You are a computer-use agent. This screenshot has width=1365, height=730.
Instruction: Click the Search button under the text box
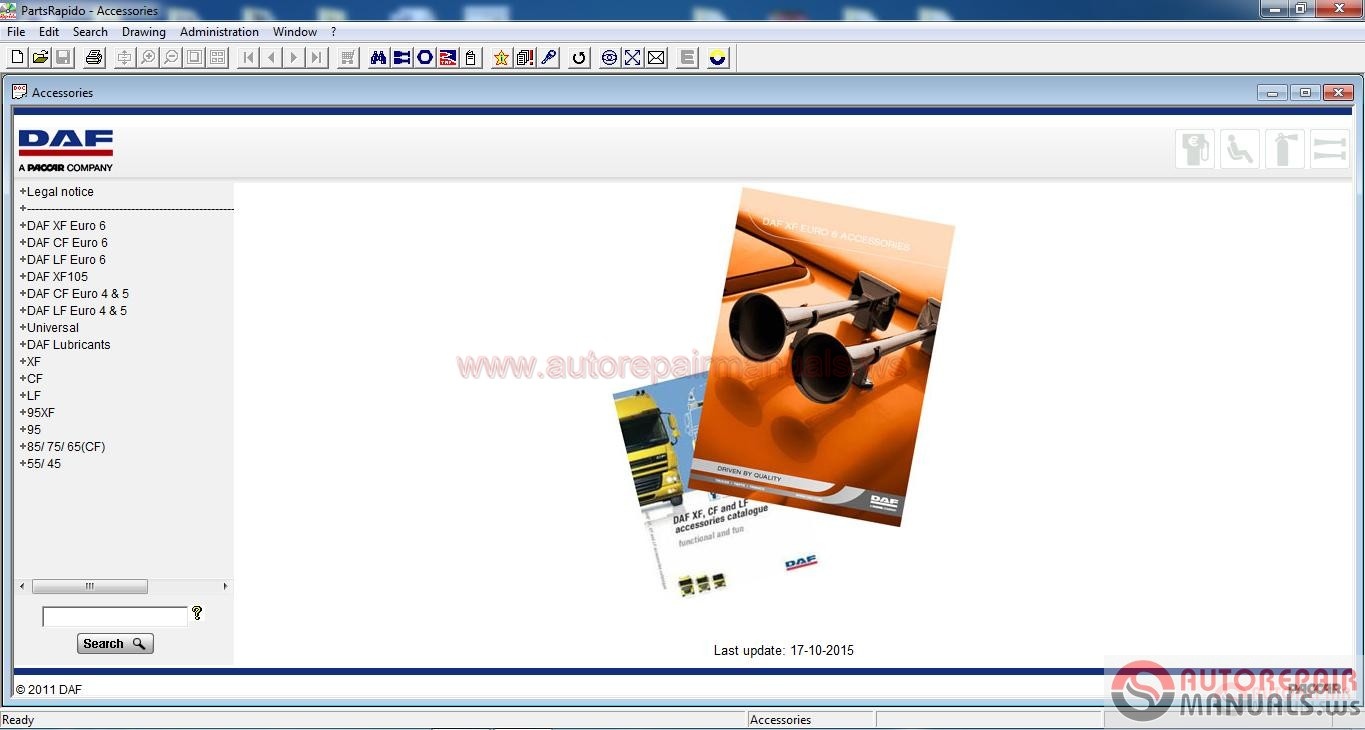point(115,644)
